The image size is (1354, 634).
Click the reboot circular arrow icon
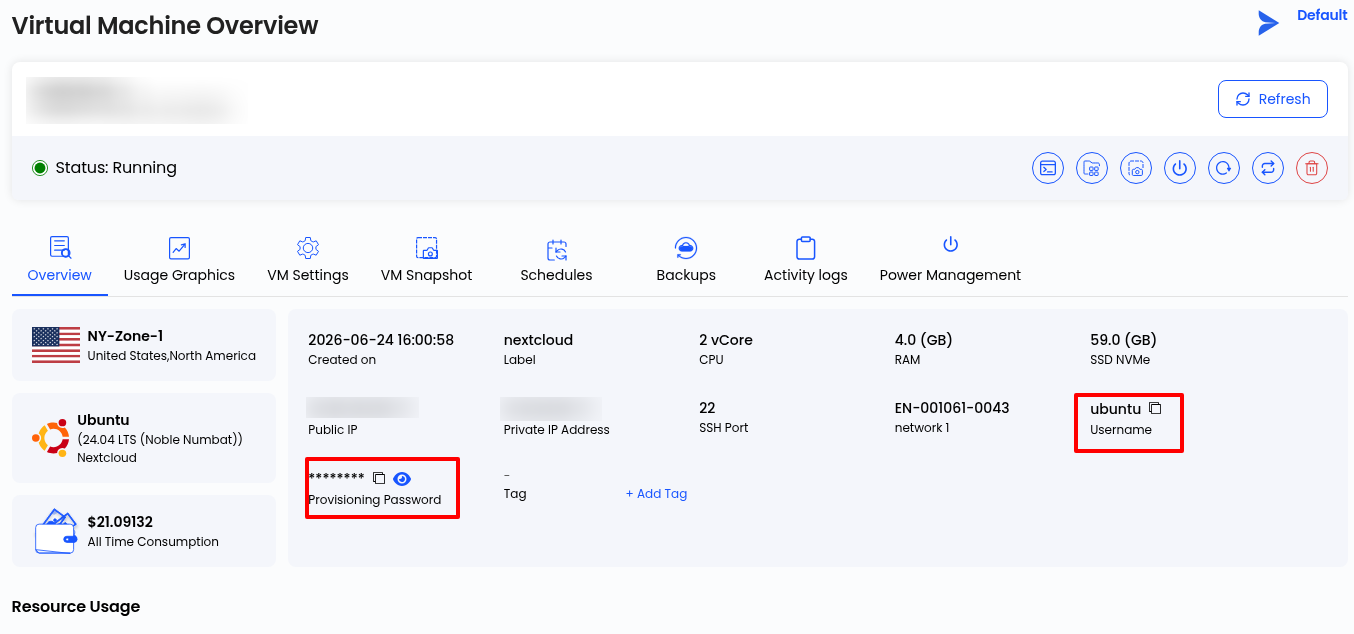(x=1224, y=168)
